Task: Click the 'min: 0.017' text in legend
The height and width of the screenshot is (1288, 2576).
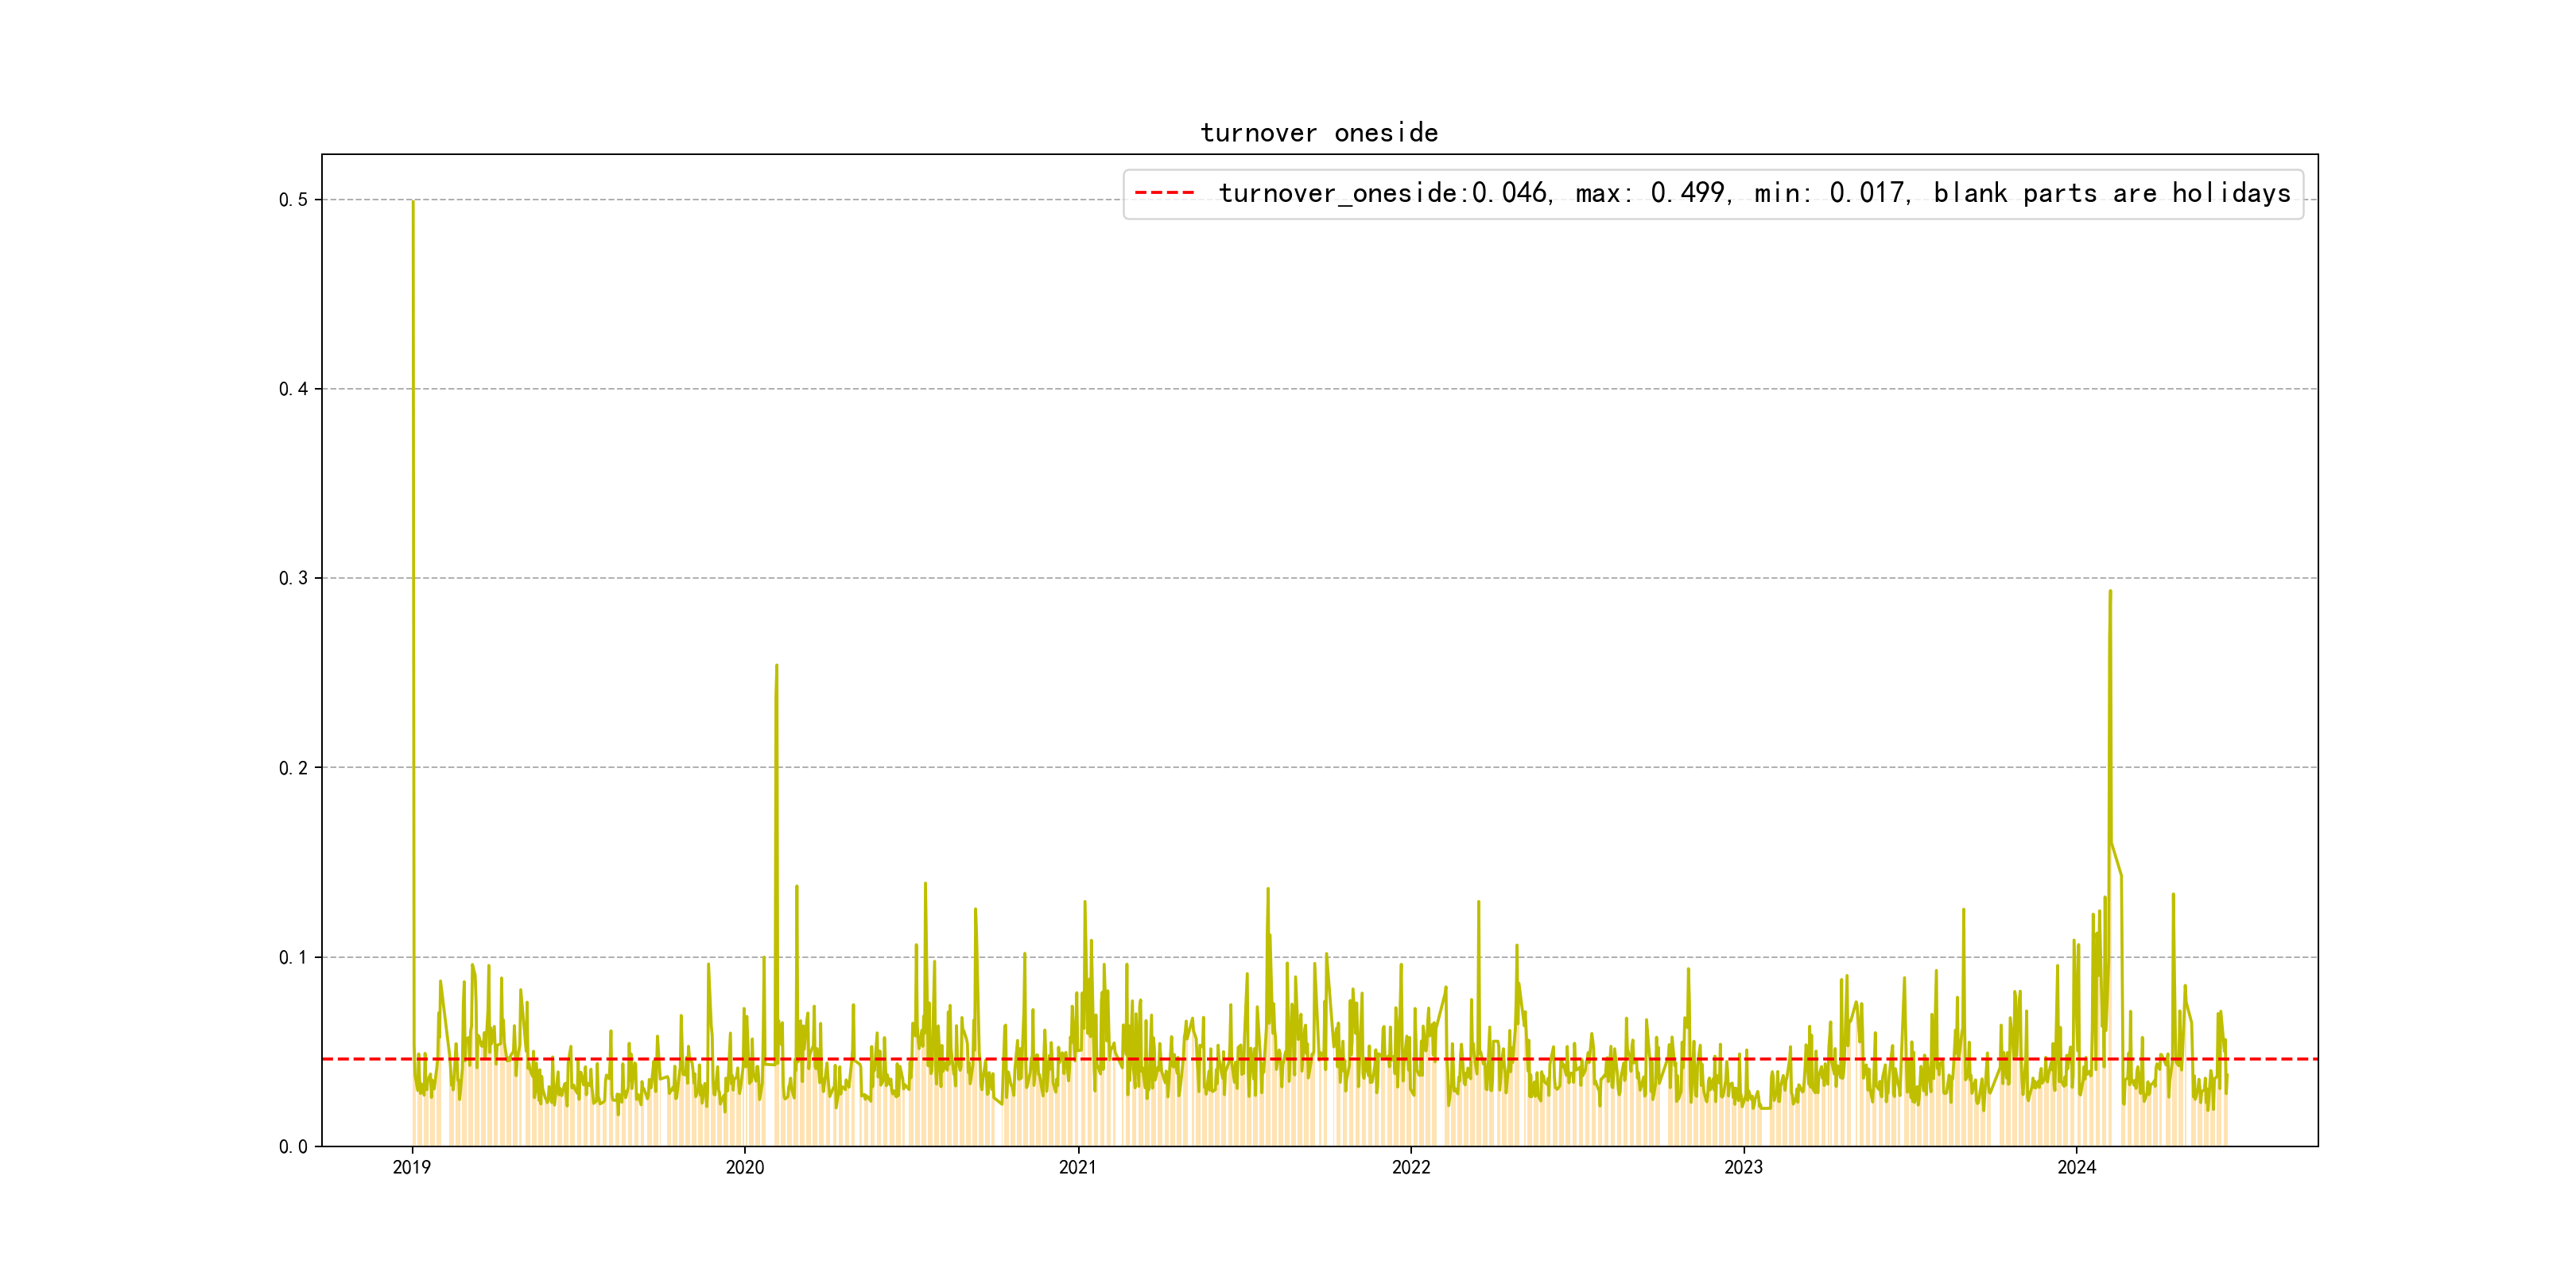Action: [1830, 193]
